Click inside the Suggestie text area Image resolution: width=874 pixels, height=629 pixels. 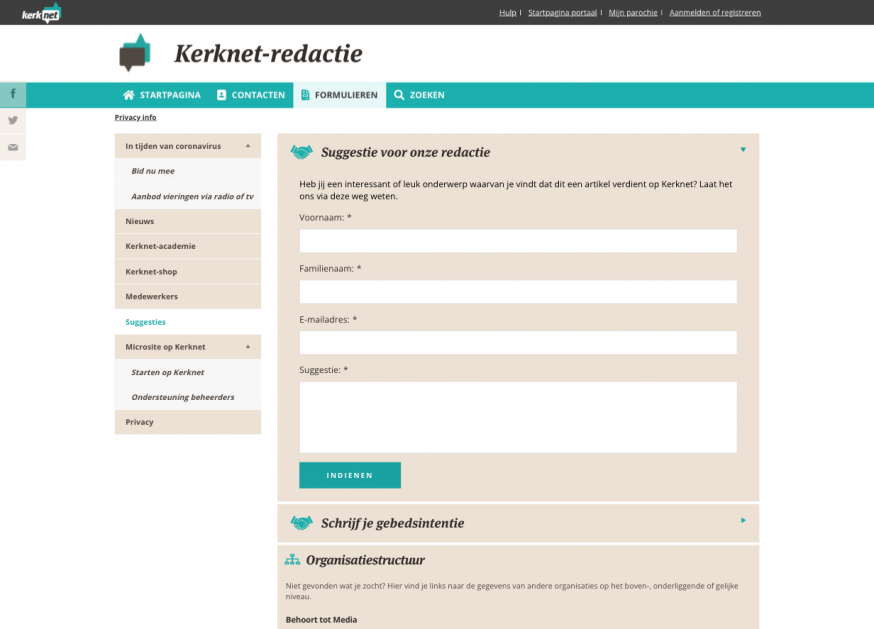click(x=518, y=417)
